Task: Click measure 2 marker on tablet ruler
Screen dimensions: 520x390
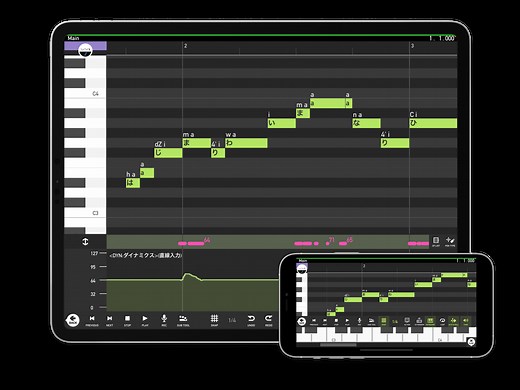Action: 185,46
